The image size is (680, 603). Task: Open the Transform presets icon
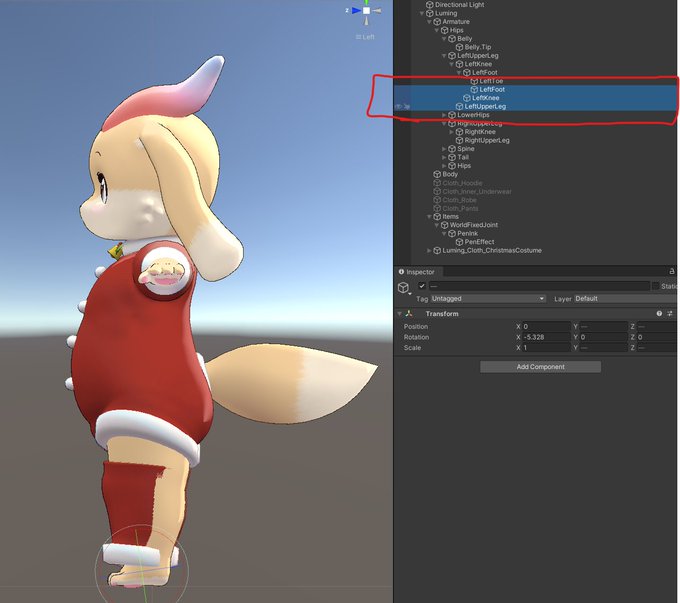click(670, 313)
